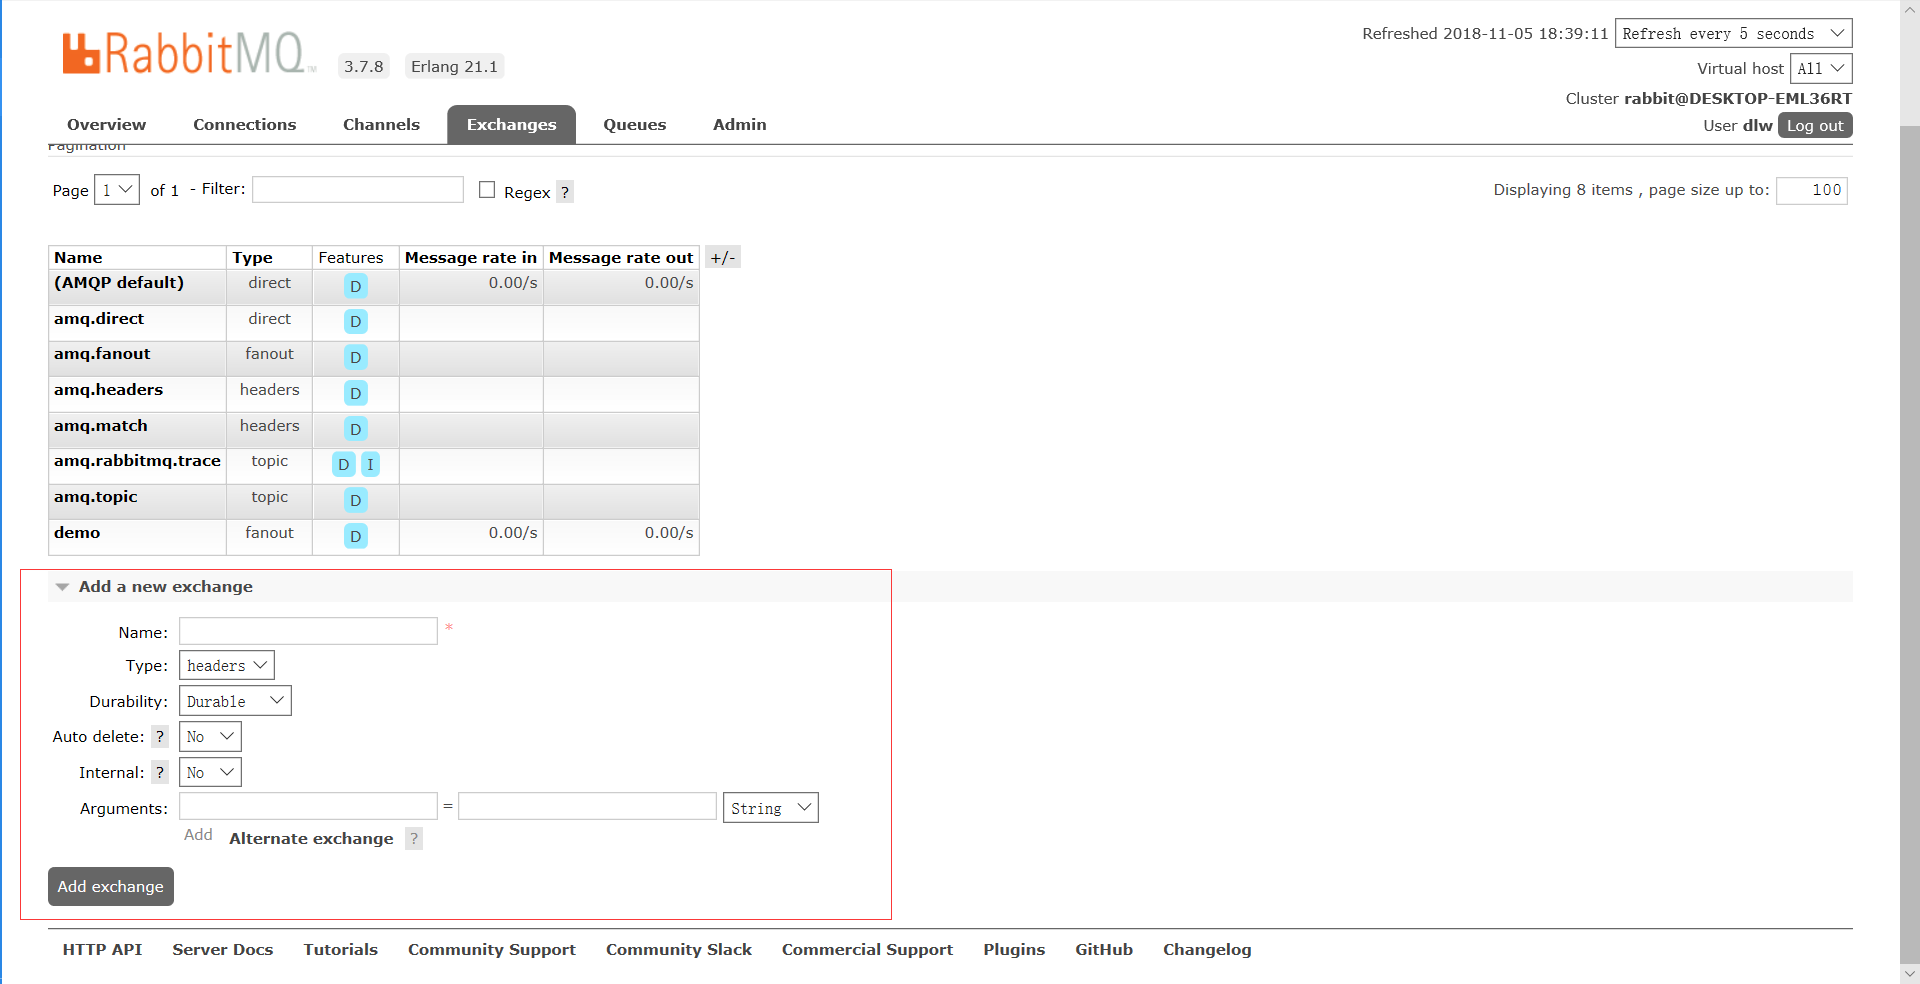Click the D badge in amq.rabbitmq.trace row

343,464
